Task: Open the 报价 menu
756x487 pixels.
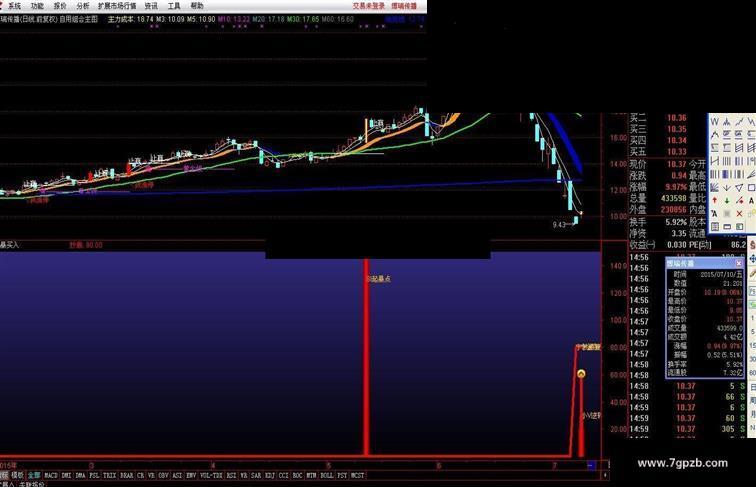Action: pyautogui.click(x=60, y=6)
